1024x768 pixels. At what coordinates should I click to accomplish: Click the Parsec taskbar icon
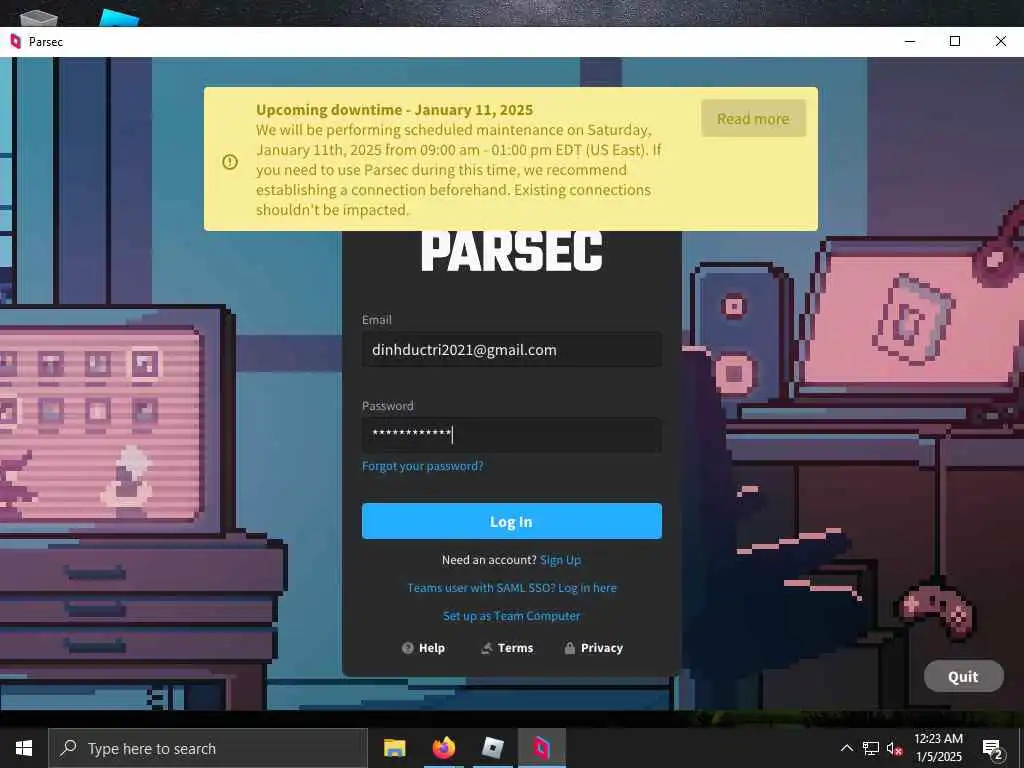541,748
